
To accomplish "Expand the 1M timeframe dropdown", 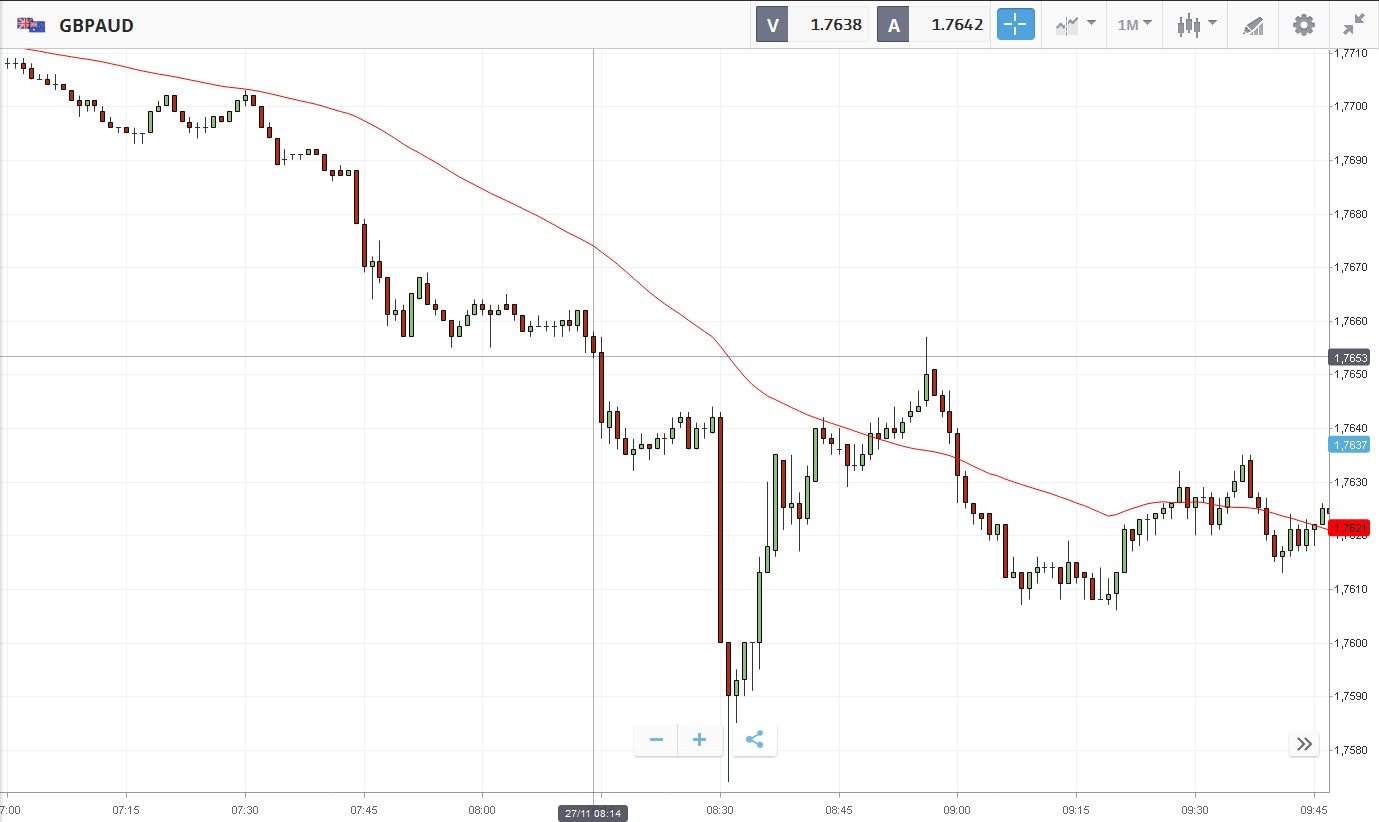I will (1134, 25).
